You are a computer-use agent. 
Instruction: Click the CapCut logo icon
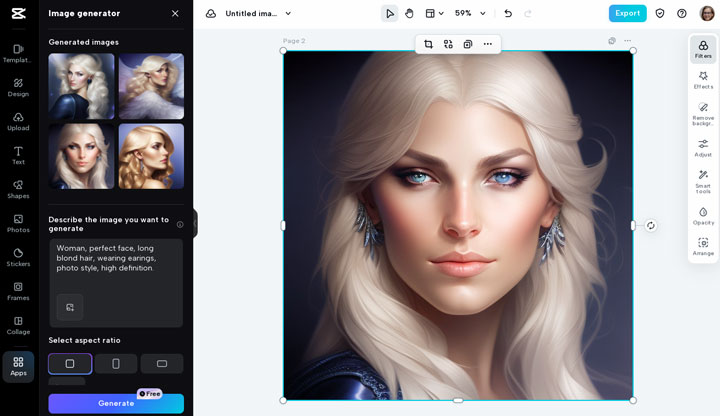(x=18, y=13)
